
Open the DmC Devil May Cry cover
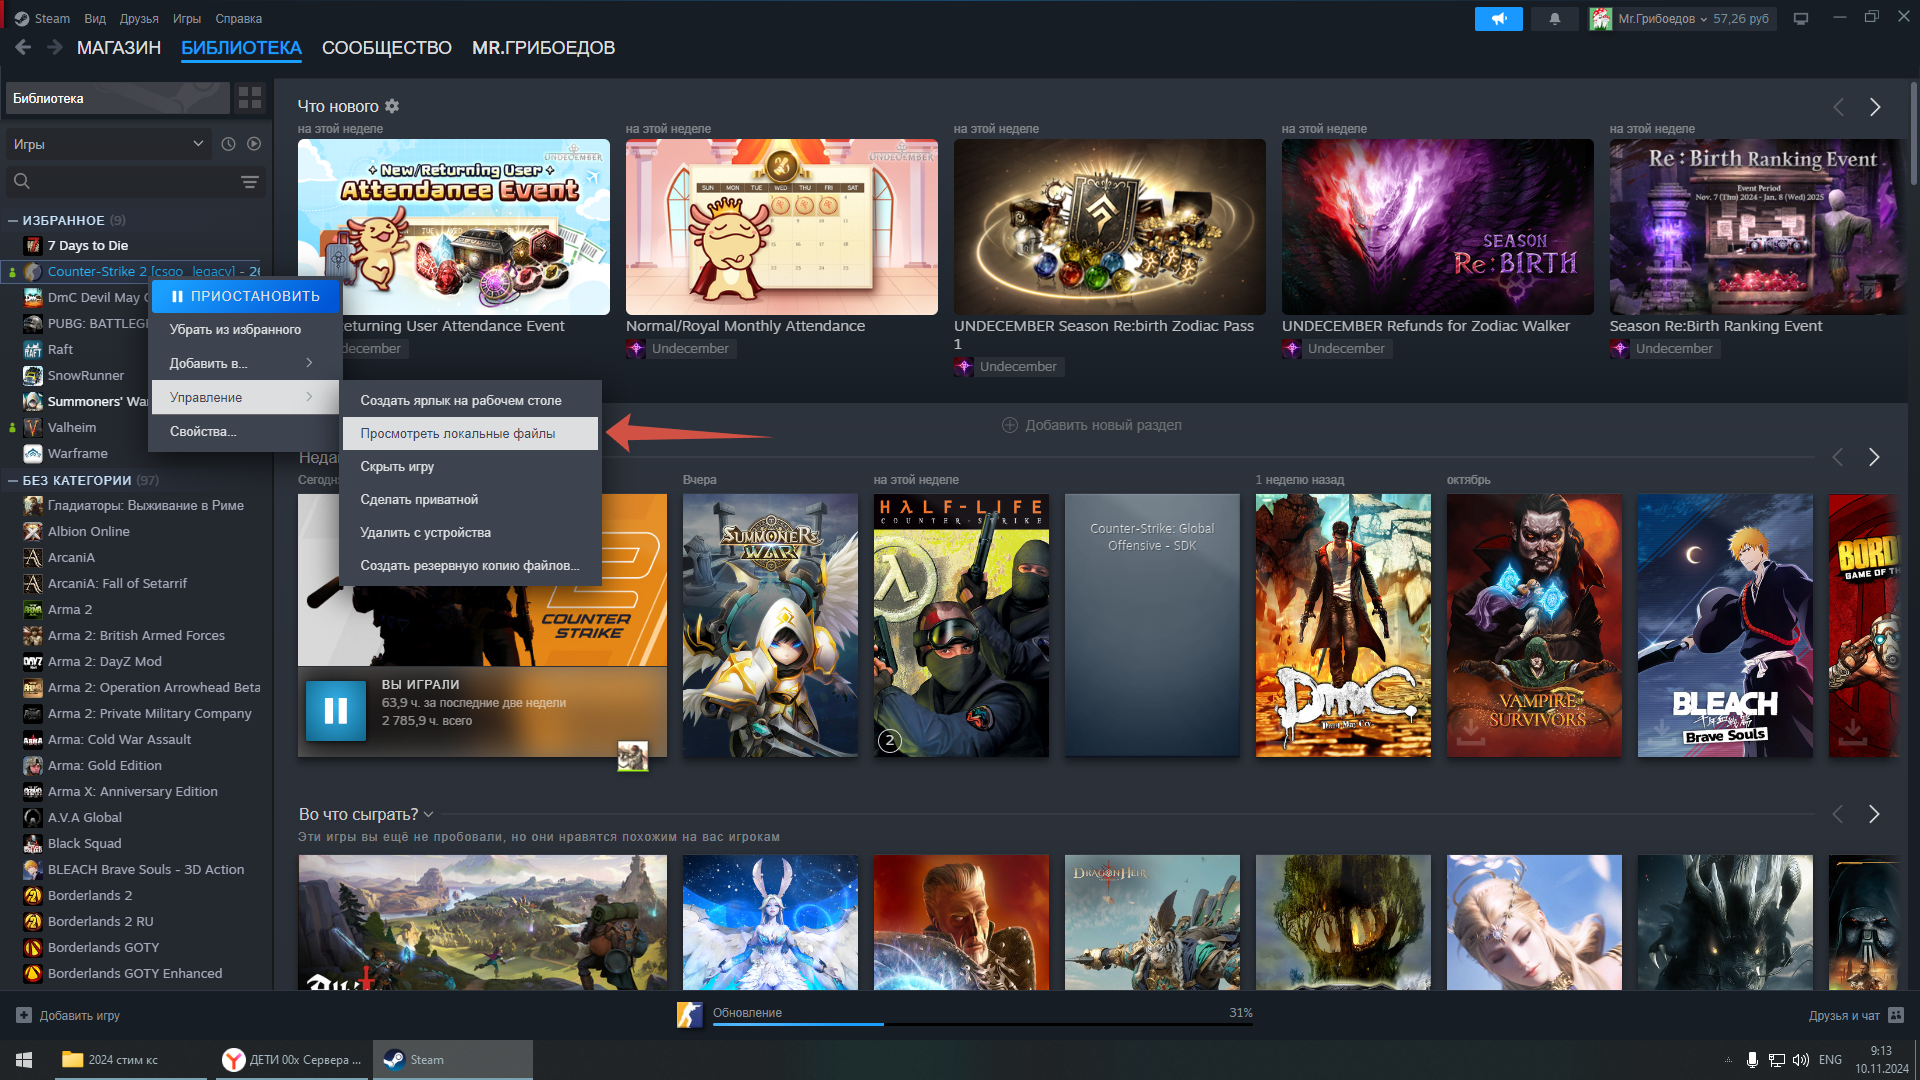click(x=1343, y=625)
